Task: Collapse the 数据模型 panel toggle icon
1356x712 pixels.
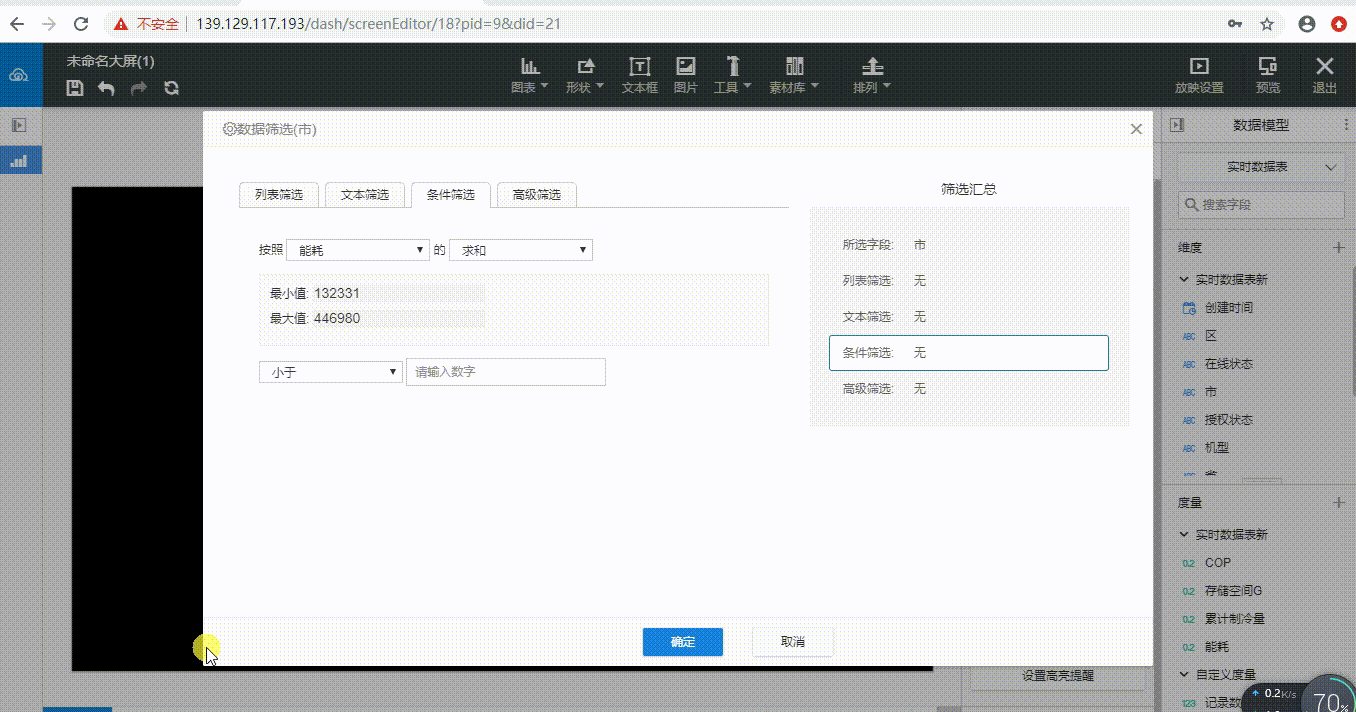Action: [1177, 126]
